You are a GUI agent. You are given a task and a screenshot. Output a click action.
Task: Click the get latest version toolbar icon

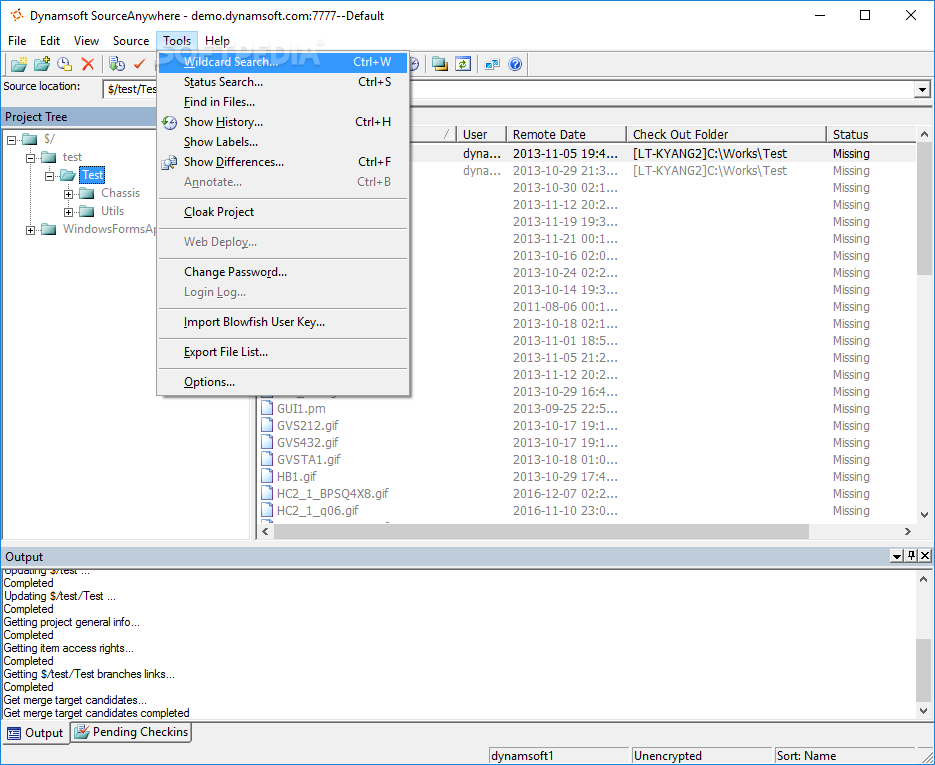[117, 64]
